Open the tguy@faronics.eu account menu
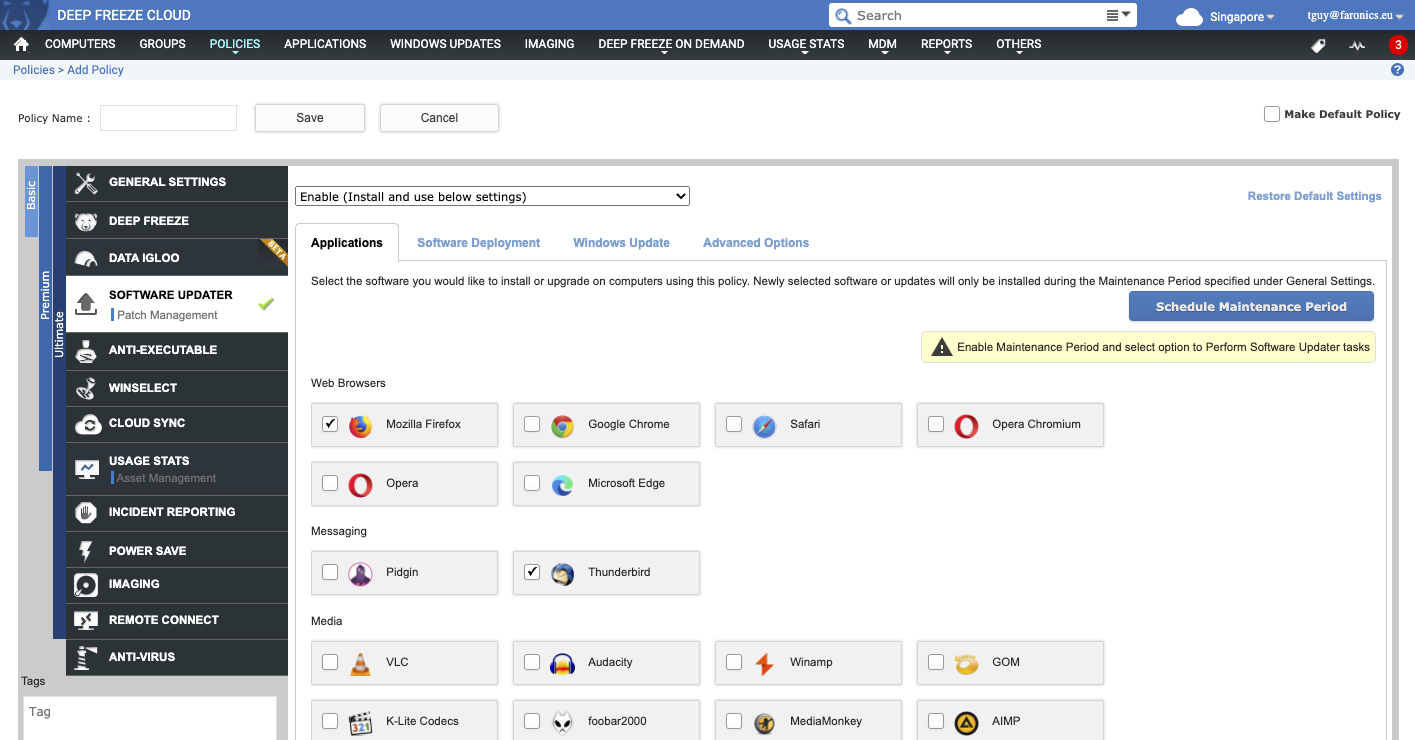Viewport: 1415px width, 740px height. pyautogui.click(x=1355, y=17)
